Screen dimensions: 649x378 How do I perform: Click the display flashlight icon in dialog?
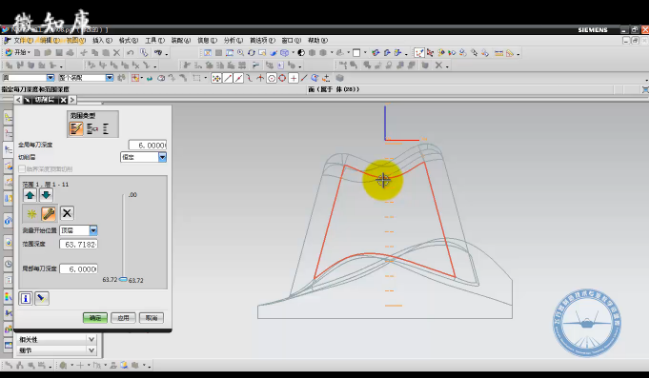(x=41, y=299)
